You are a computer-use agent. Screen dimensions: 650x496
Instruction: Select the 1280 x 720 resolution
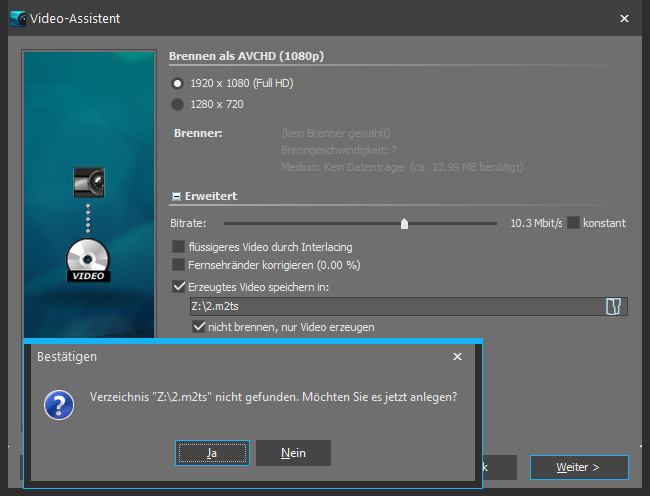[178, 104]
